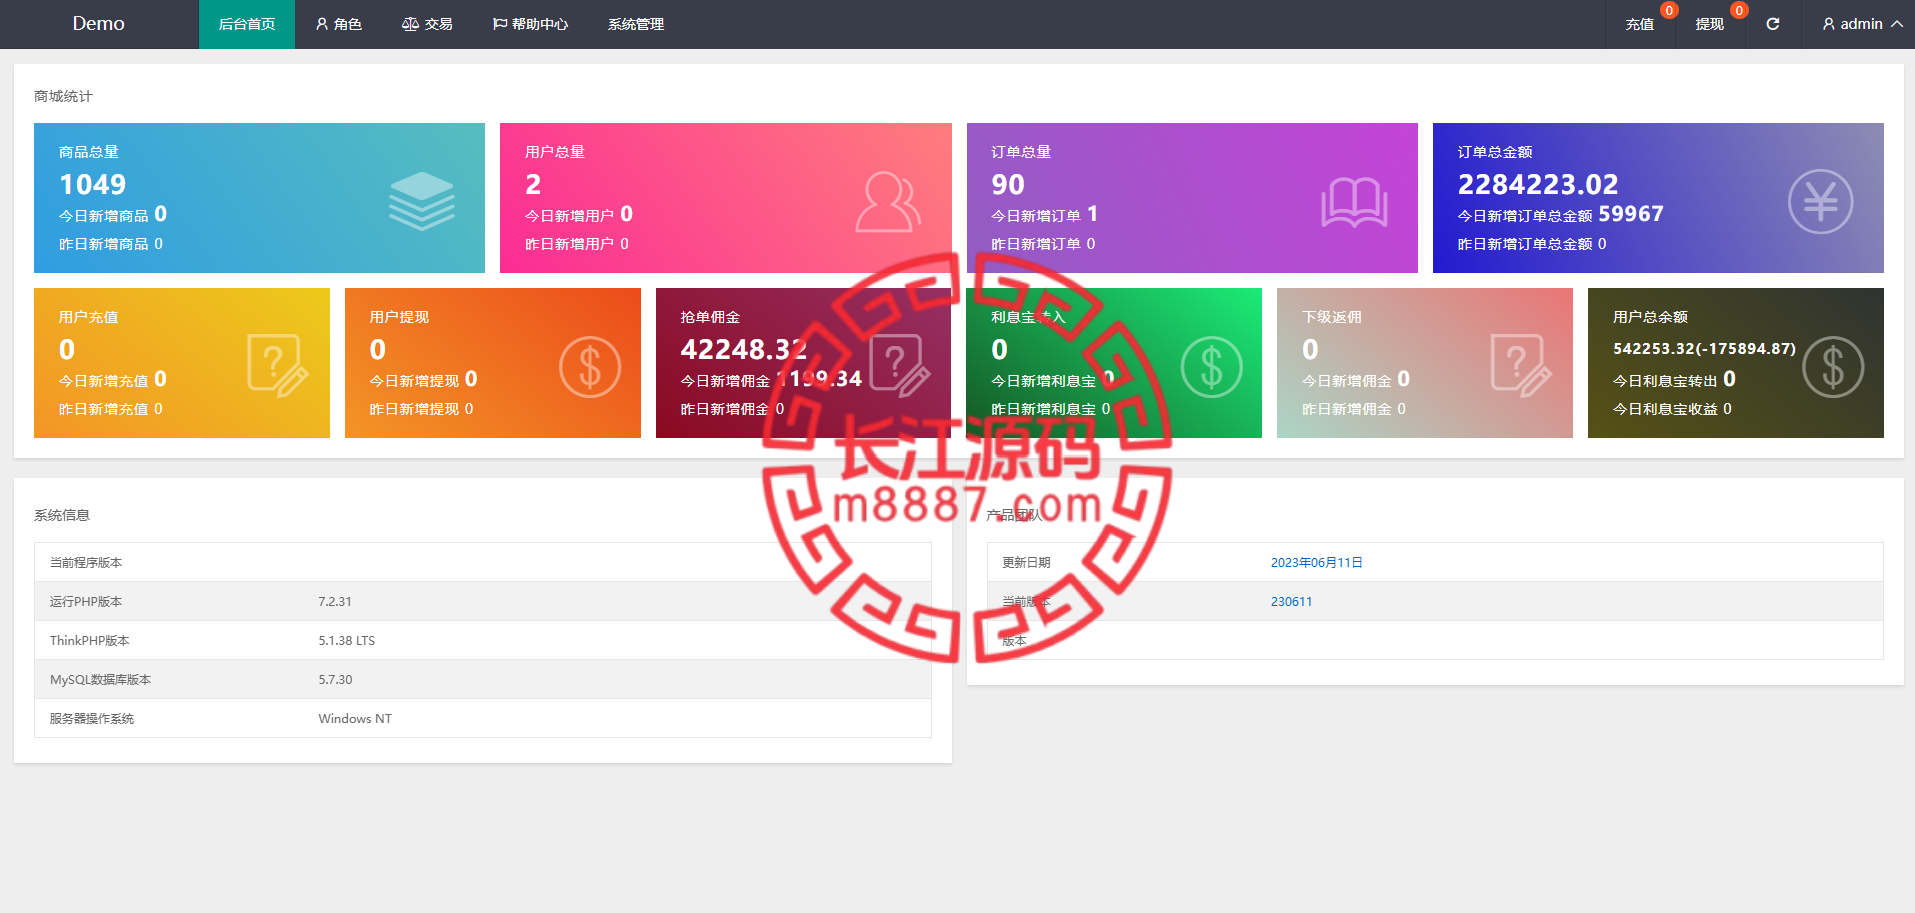
Task: Click the 更新日期 row label
Action: pyautogui.click(x=1026, y=563)
